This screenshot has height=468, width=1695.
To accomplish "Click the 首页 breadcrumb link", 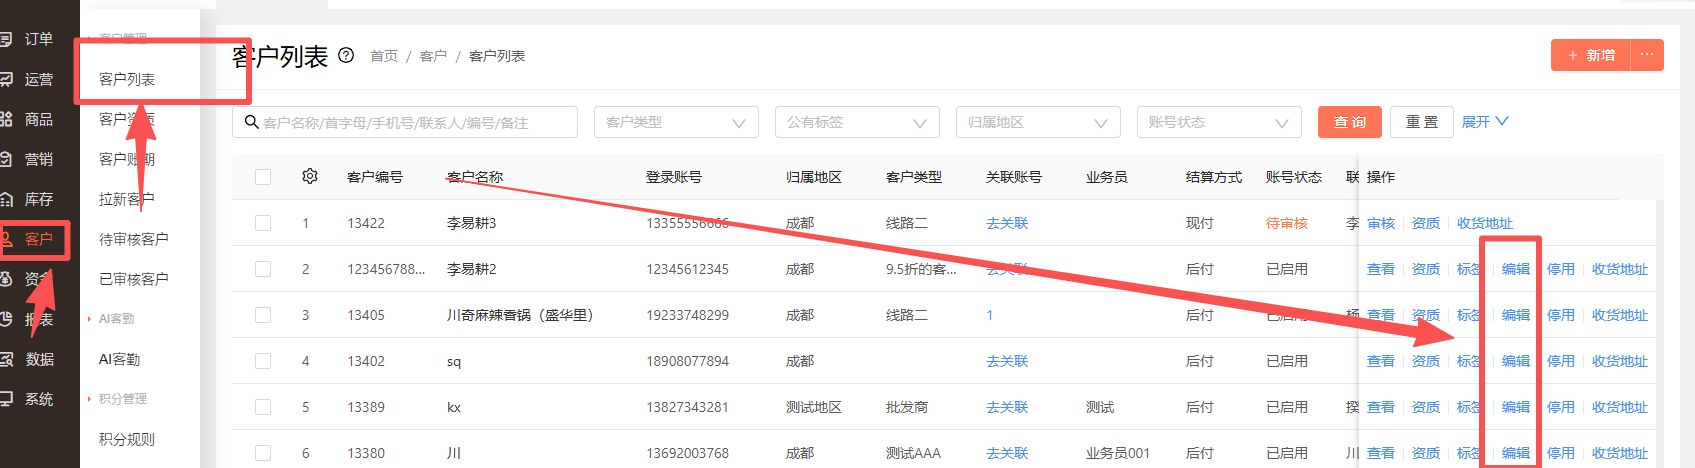I will click(x=384, y=56).
